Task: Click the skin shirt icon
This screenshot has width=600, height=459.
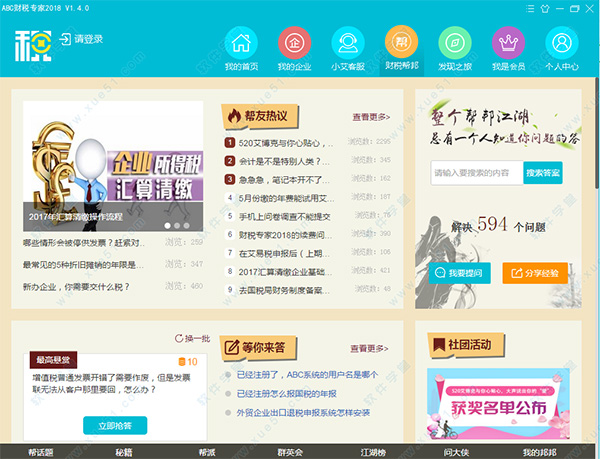Action: point(545,8)
